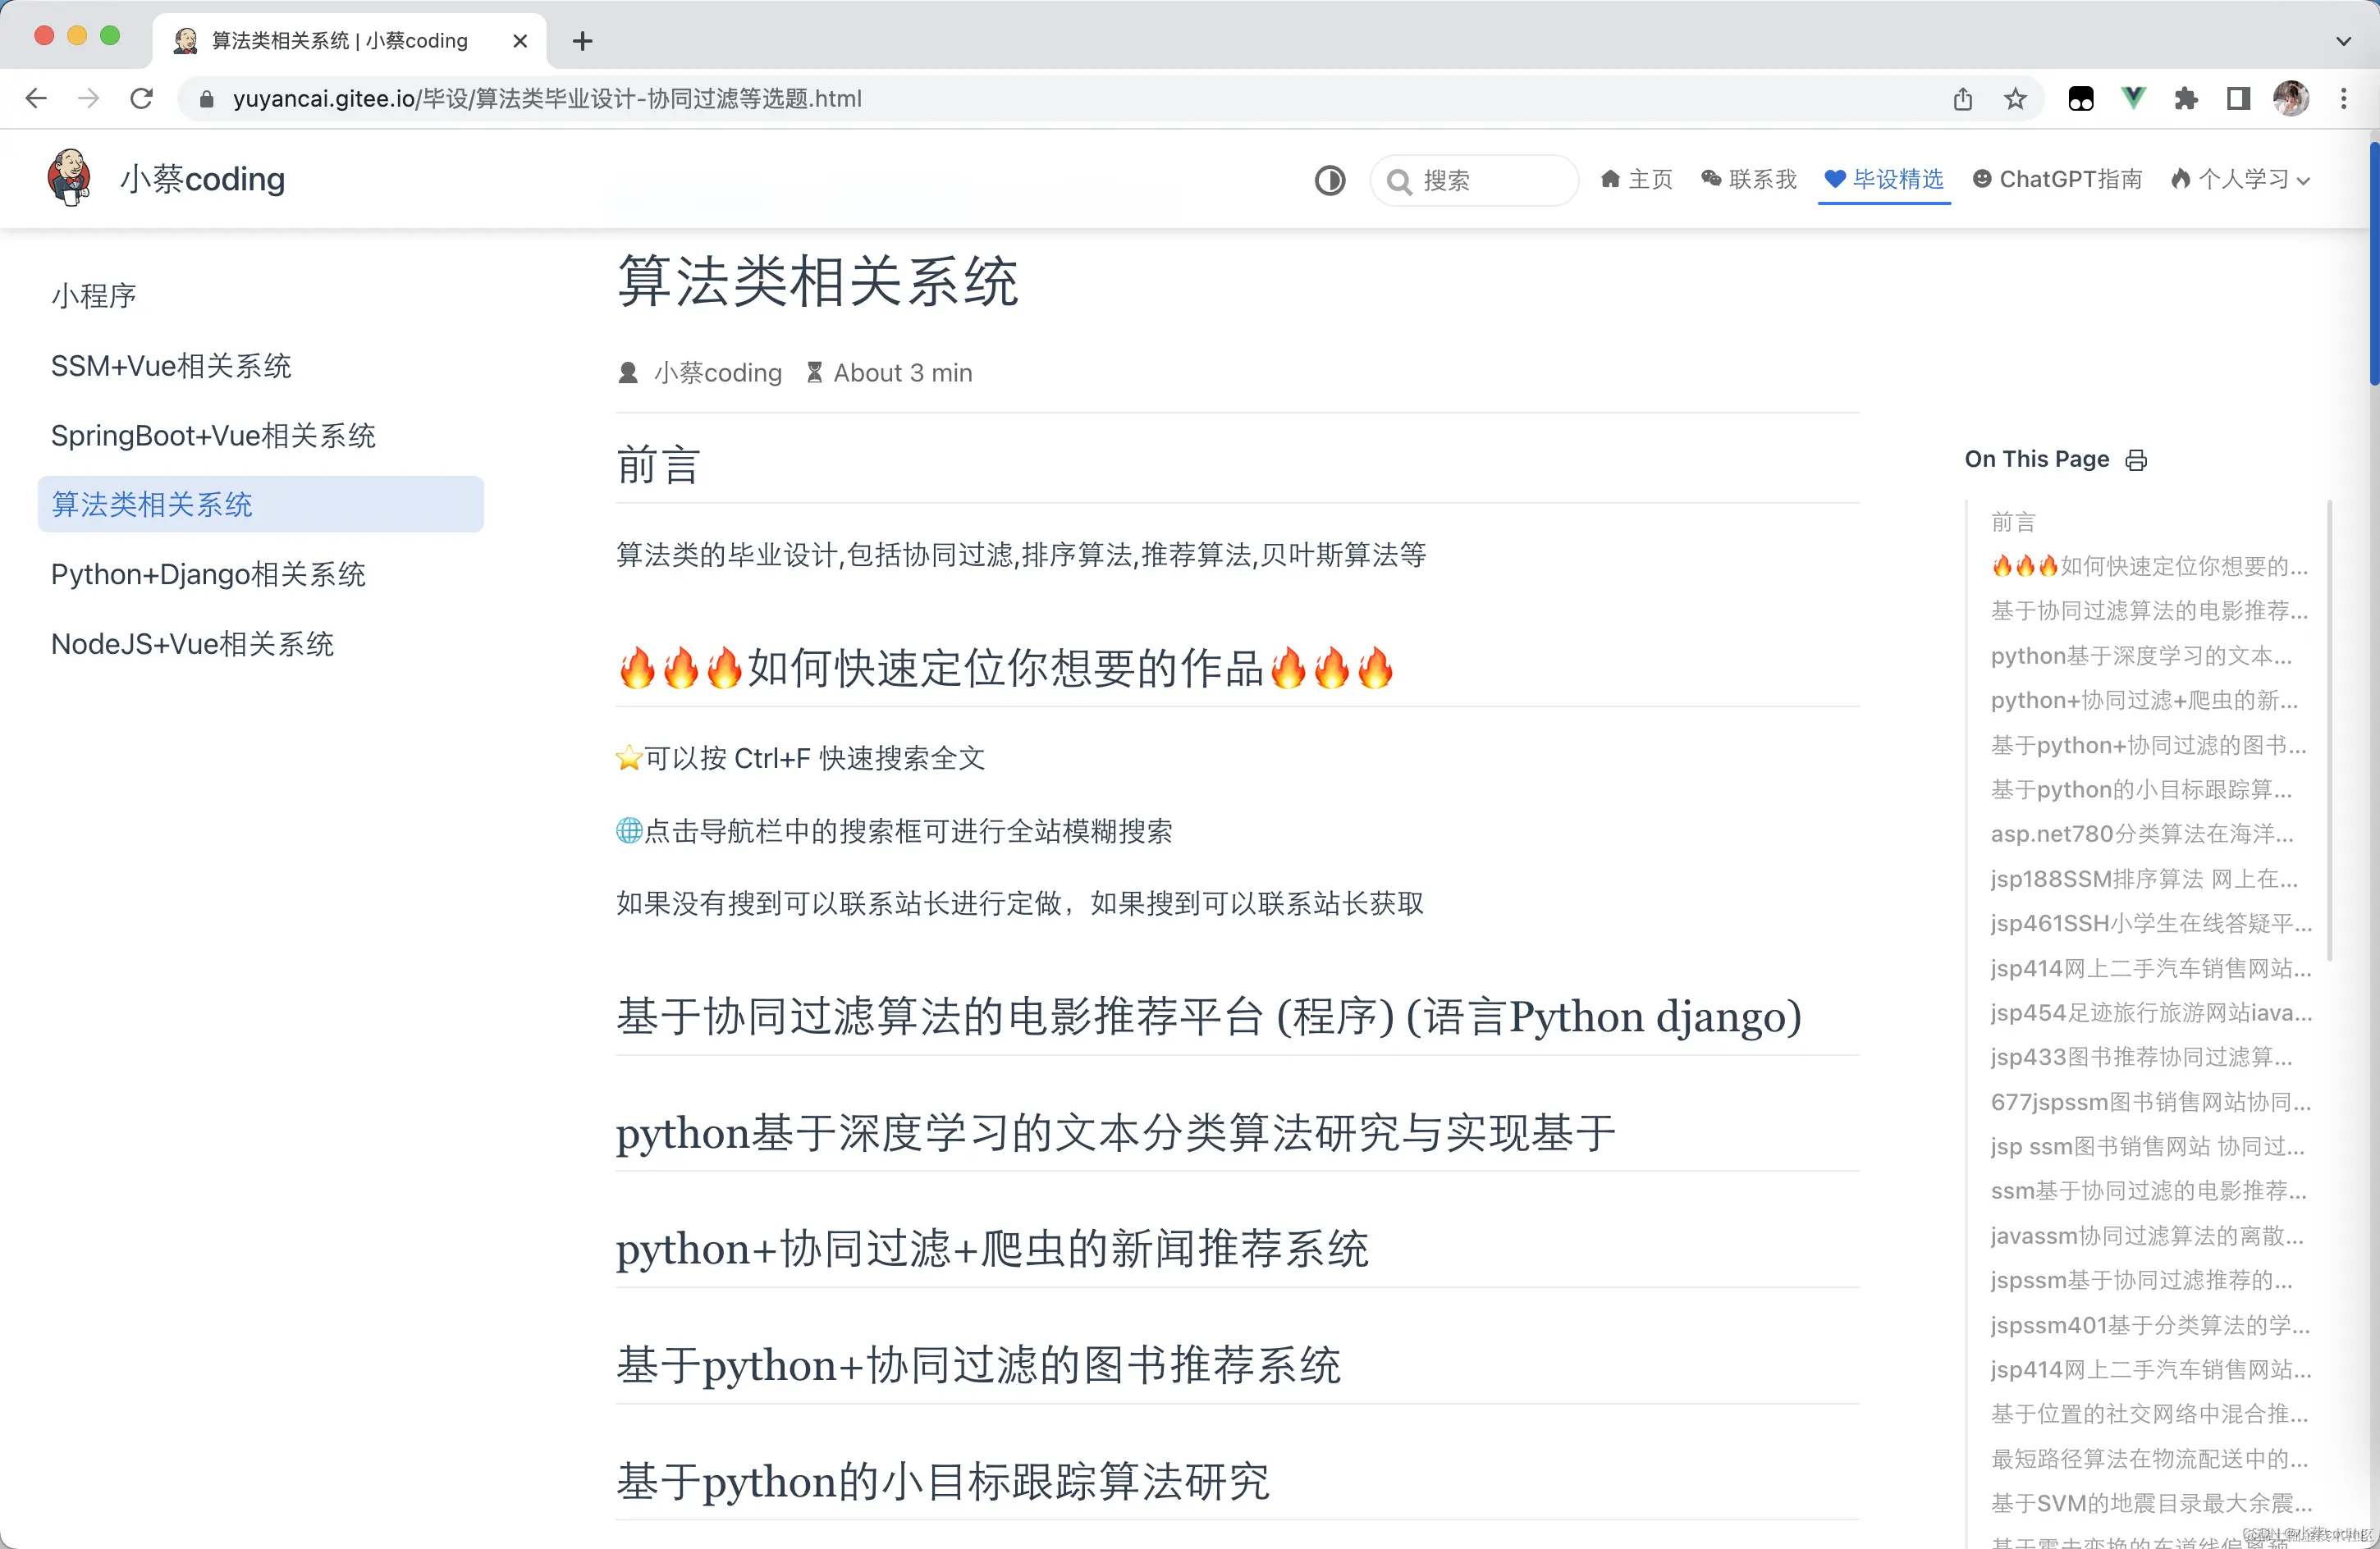The image size is (2380, 1549).
Task: Open the 主页 home icon in navbar
Action: [x=1611, y=179]
